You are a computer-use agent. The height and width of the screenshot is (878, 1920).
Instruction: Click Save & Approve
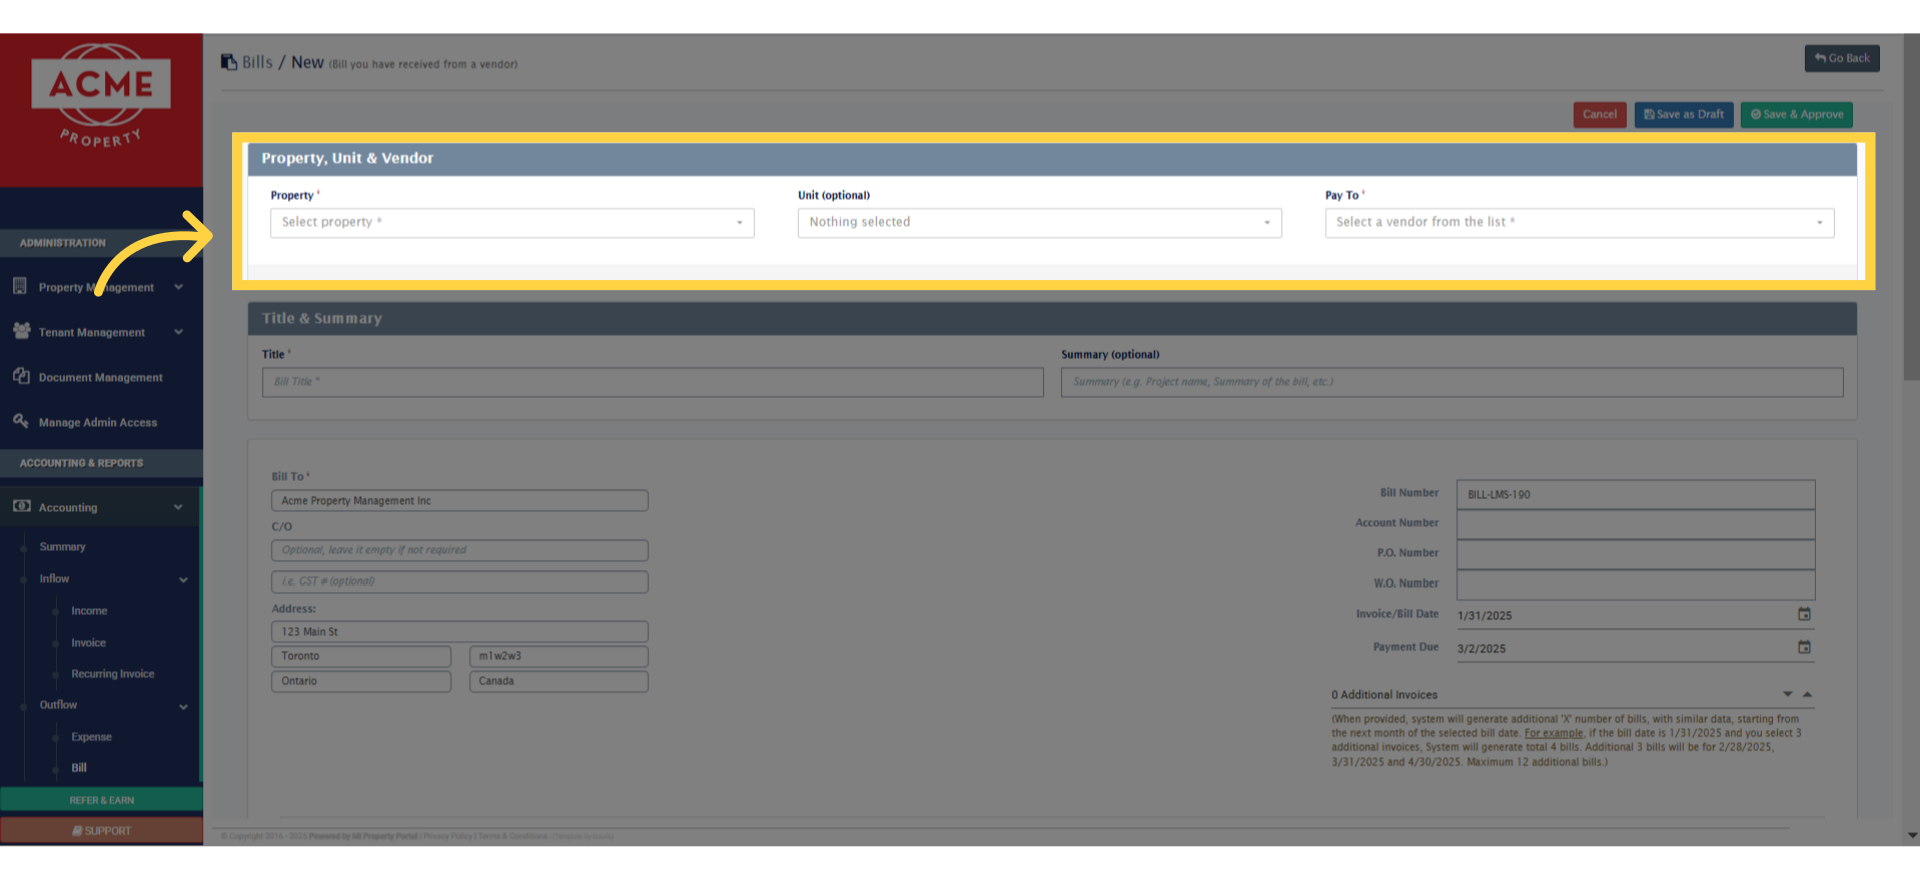(1797, 114)
